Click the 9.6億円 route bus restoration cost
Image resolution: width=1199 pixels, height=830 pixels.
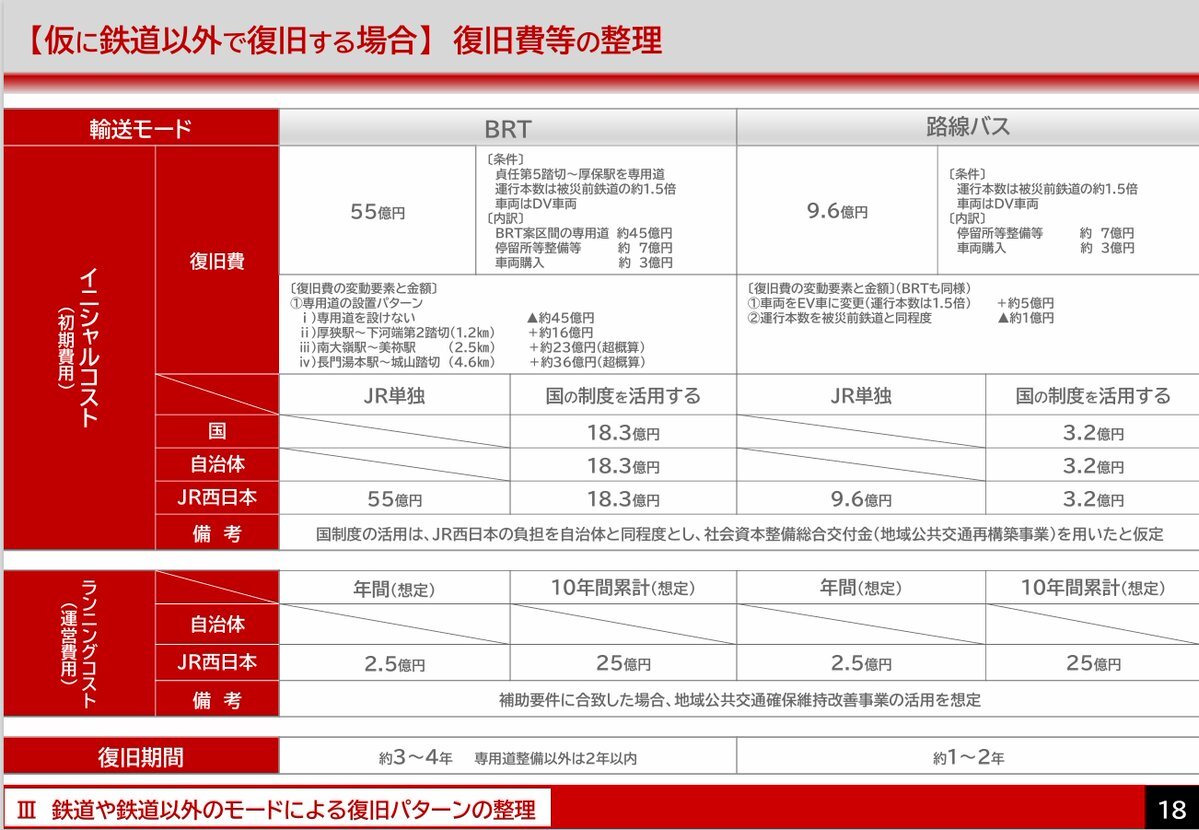837,211
